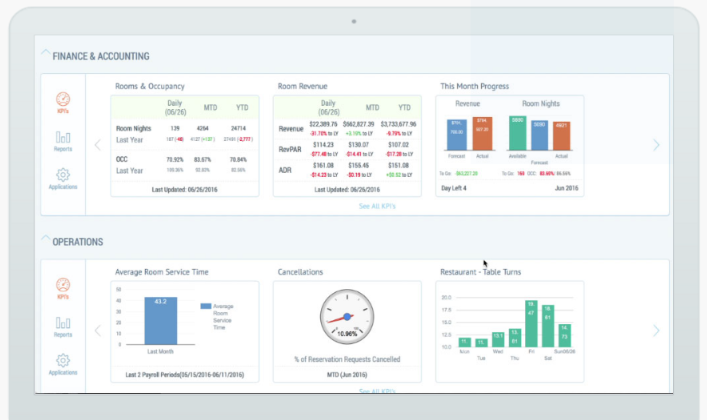Open Reports bar-chart icon in Finance section

click(63, 141)
